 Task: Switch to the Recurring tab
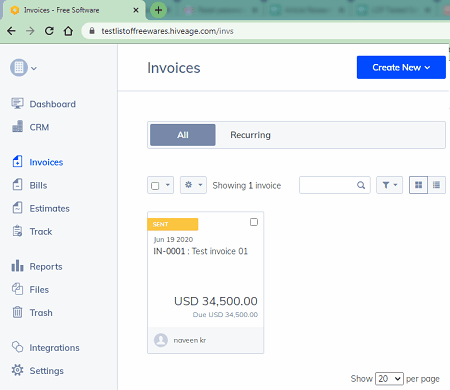pos(250,135)
